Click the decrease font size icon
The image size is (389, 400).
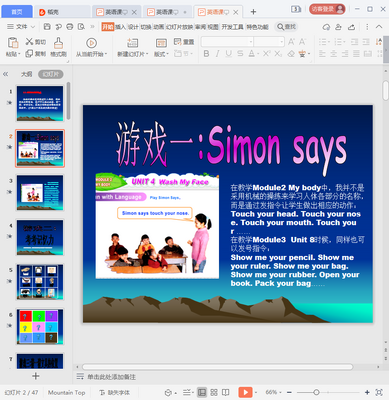302,42
